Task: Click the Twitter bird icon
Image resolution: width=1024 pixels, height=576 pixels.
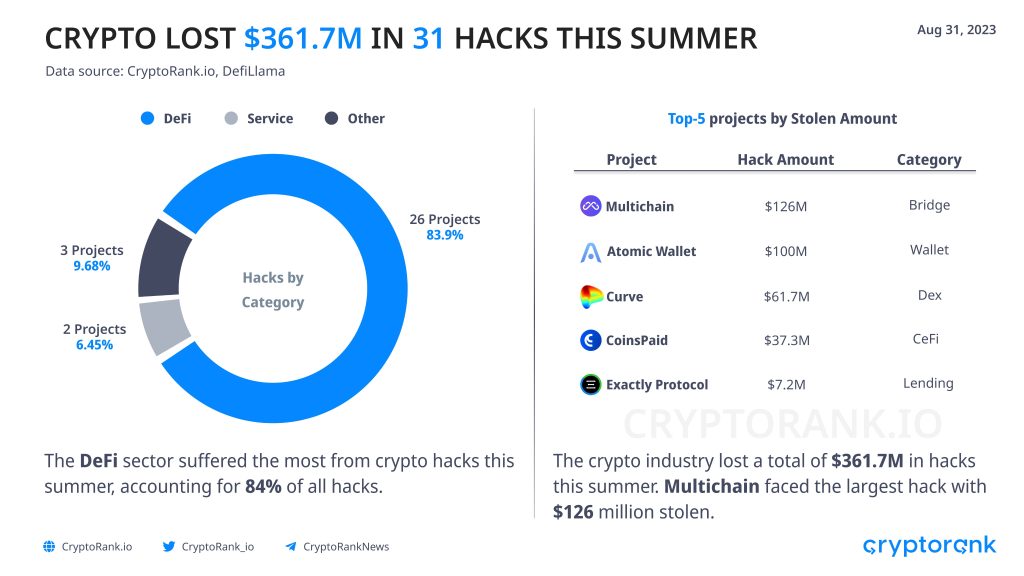Action: pos(168,547)
